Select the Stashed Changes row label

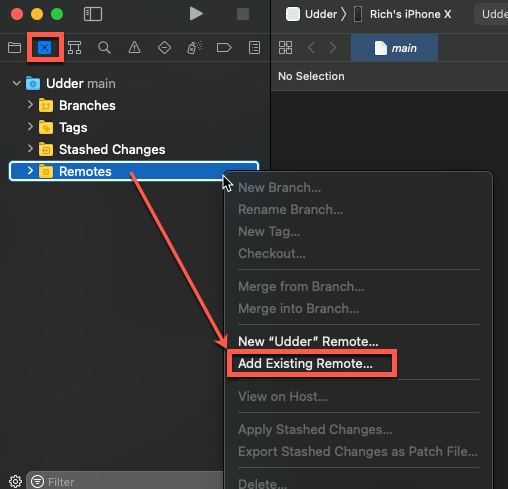coord(112,150)
